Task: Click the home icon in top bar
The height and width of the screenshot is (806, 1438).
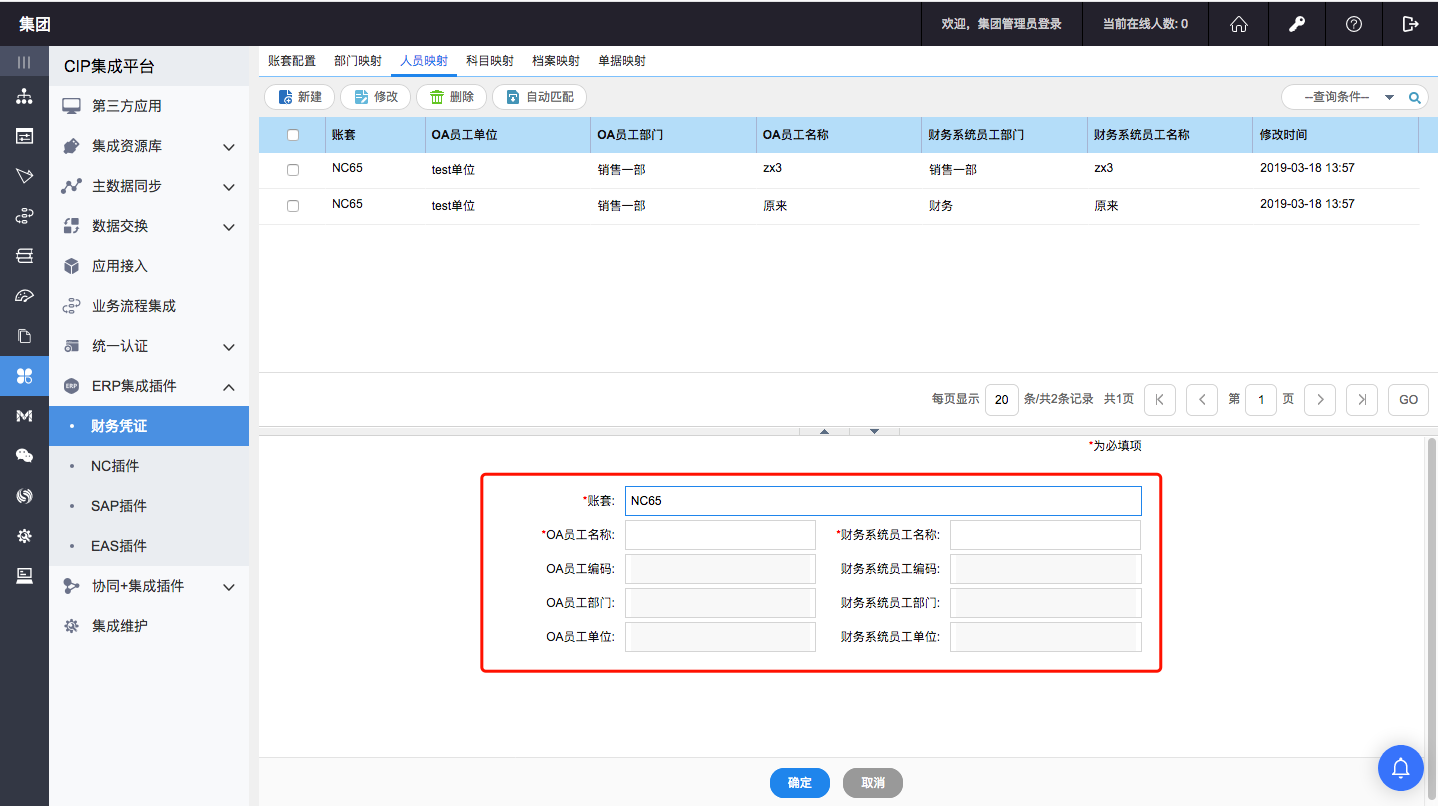Action: click(1238, 24)
